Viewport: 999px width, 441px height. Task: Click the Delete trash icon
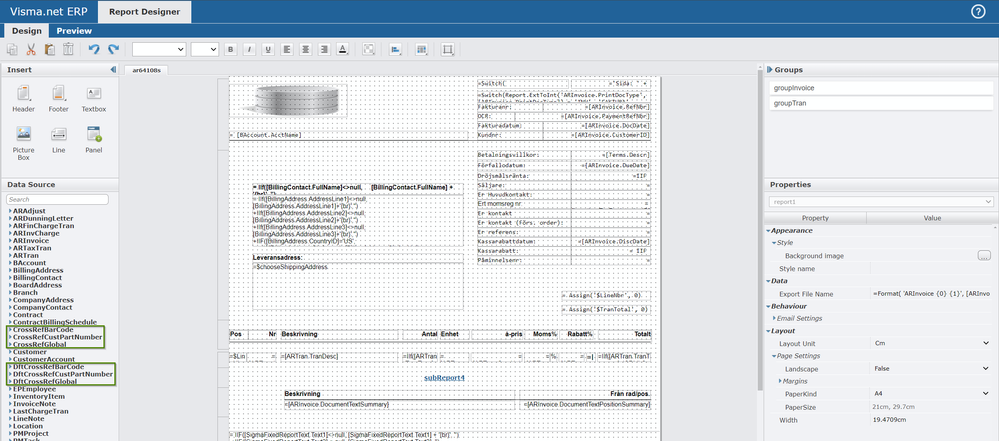[x=68, y=50]
